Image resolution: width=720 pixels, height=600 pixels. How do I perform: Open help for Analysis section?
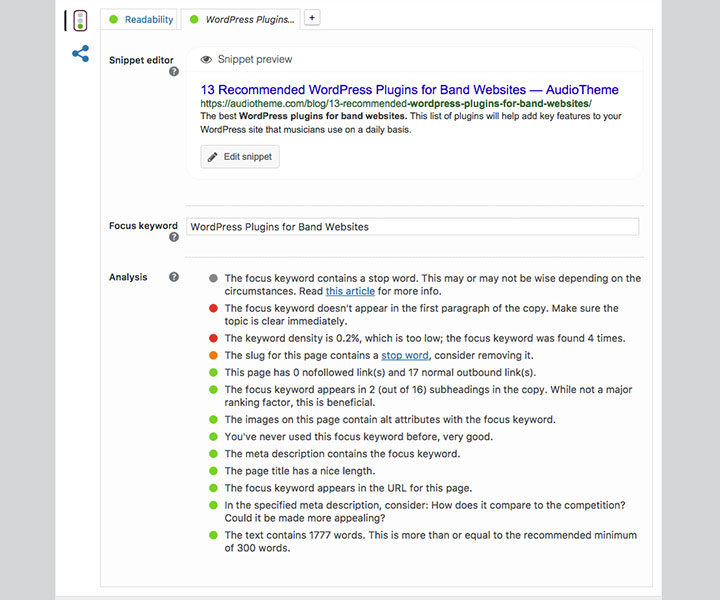click(174, 277)
